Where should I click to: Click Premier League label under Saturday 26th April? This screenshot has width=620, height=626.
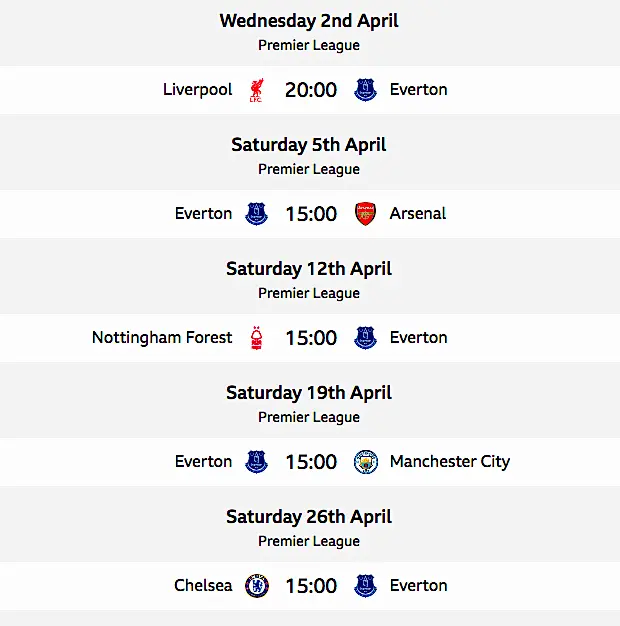[309, 541]
